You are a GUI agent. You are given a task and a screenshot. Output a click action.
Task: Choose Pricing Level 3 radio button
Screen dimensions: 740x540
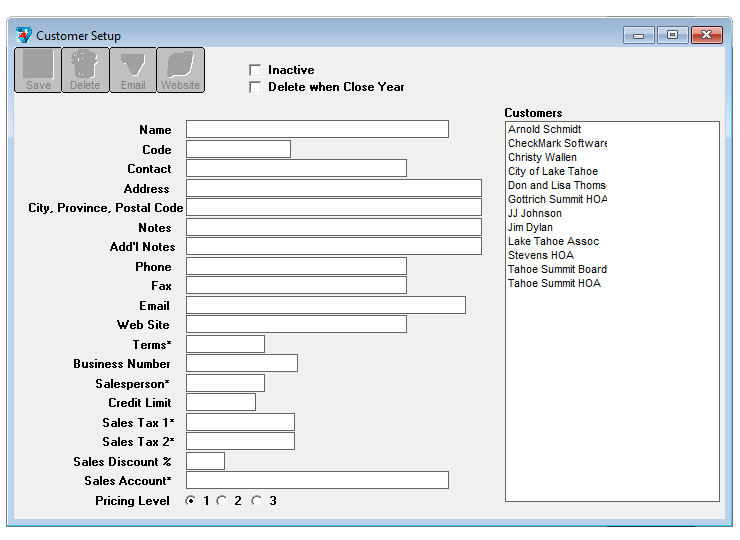click(x=257, y=501)
